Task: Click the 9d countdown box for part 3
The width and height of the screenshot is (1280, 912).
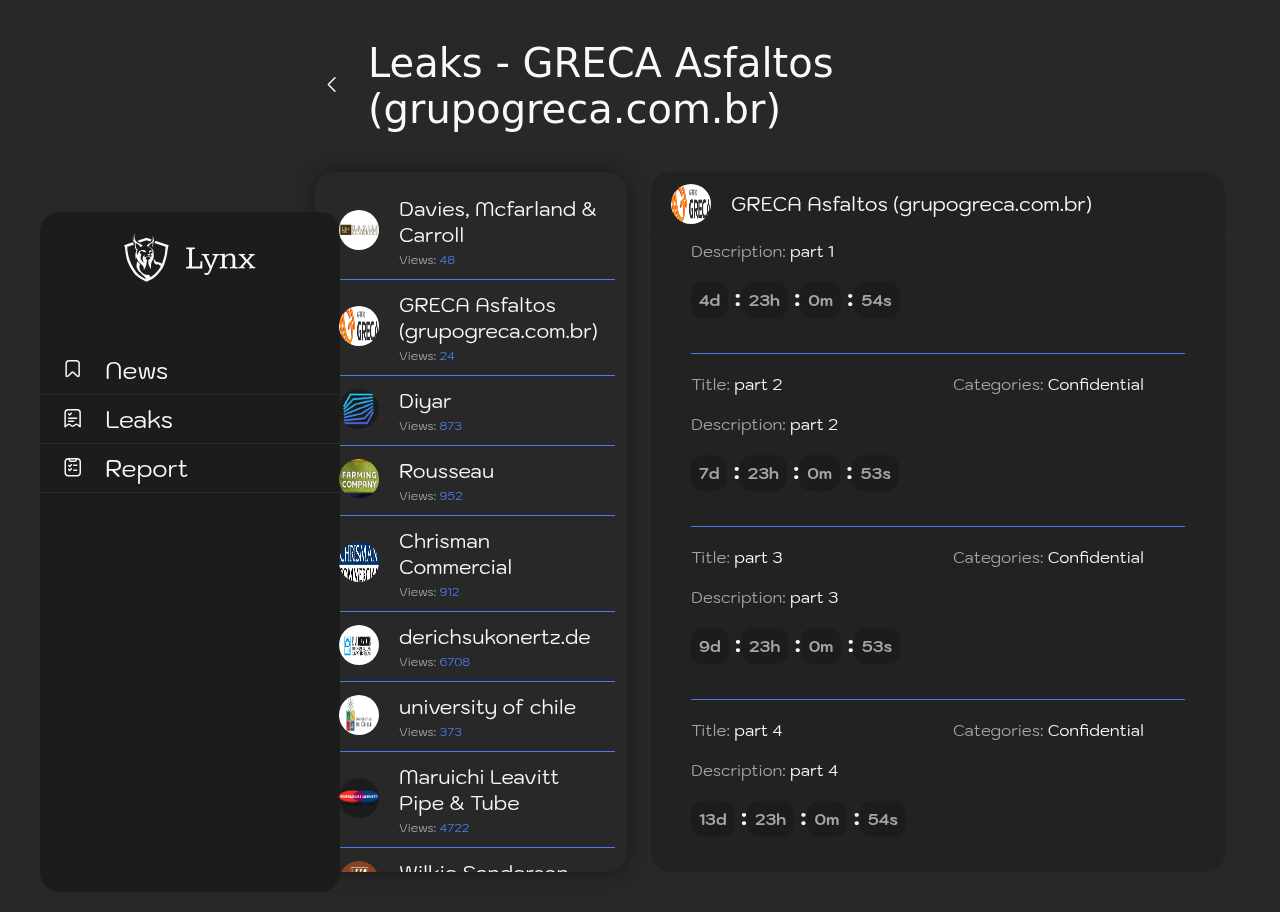Action: tap(710, 646)
